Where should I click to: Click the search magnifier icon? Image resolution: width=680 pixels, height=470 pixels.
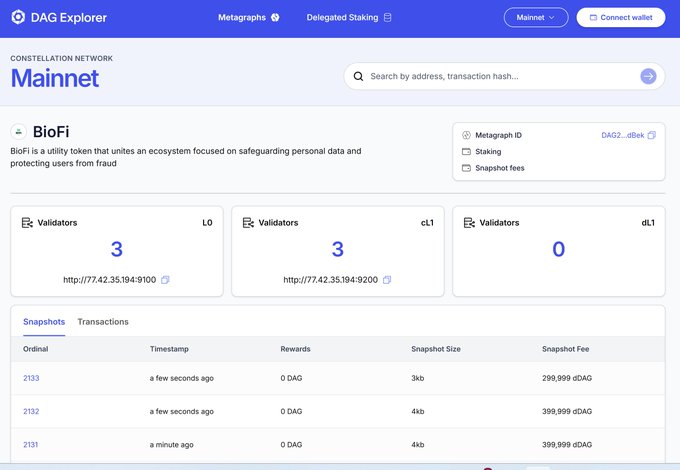click(358, 76)
